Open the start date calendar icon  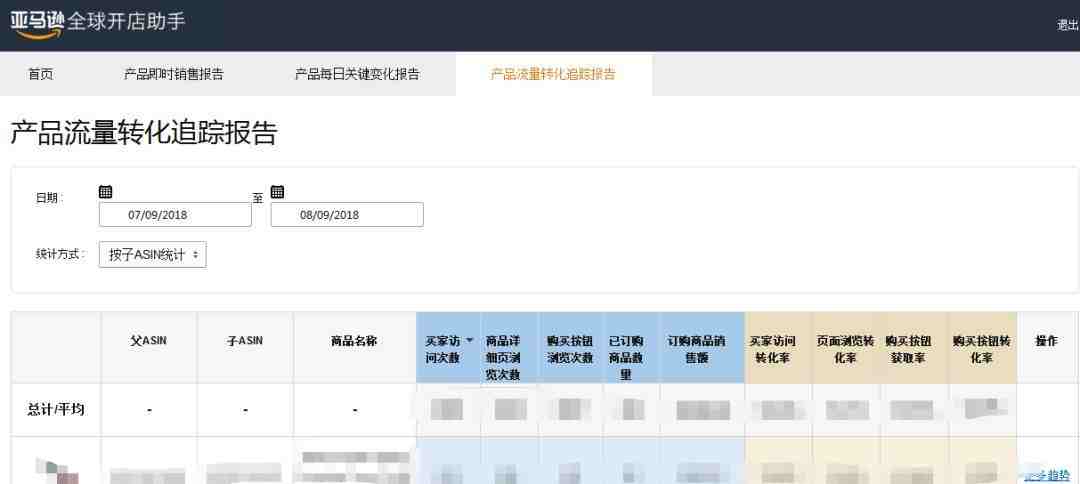[105, 192]
